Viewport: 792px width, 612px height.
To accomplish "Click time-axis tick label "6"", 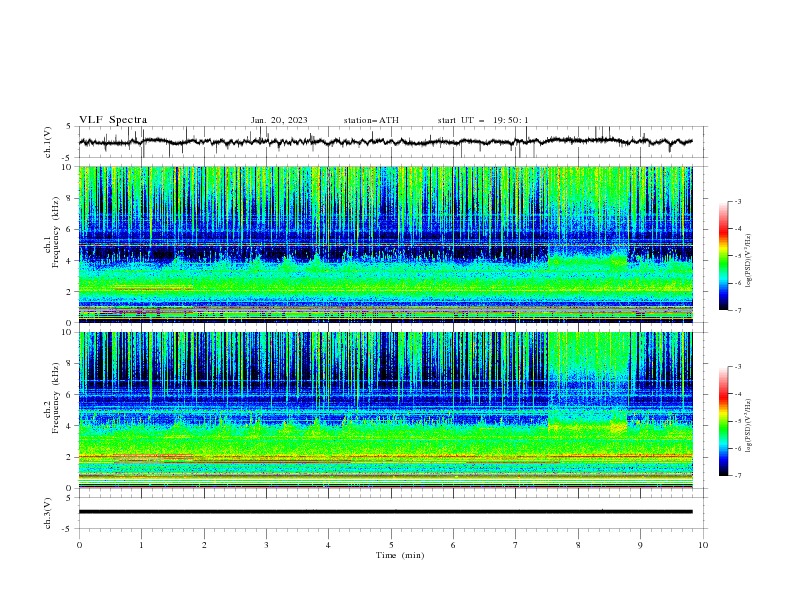I will click(454, 545).
